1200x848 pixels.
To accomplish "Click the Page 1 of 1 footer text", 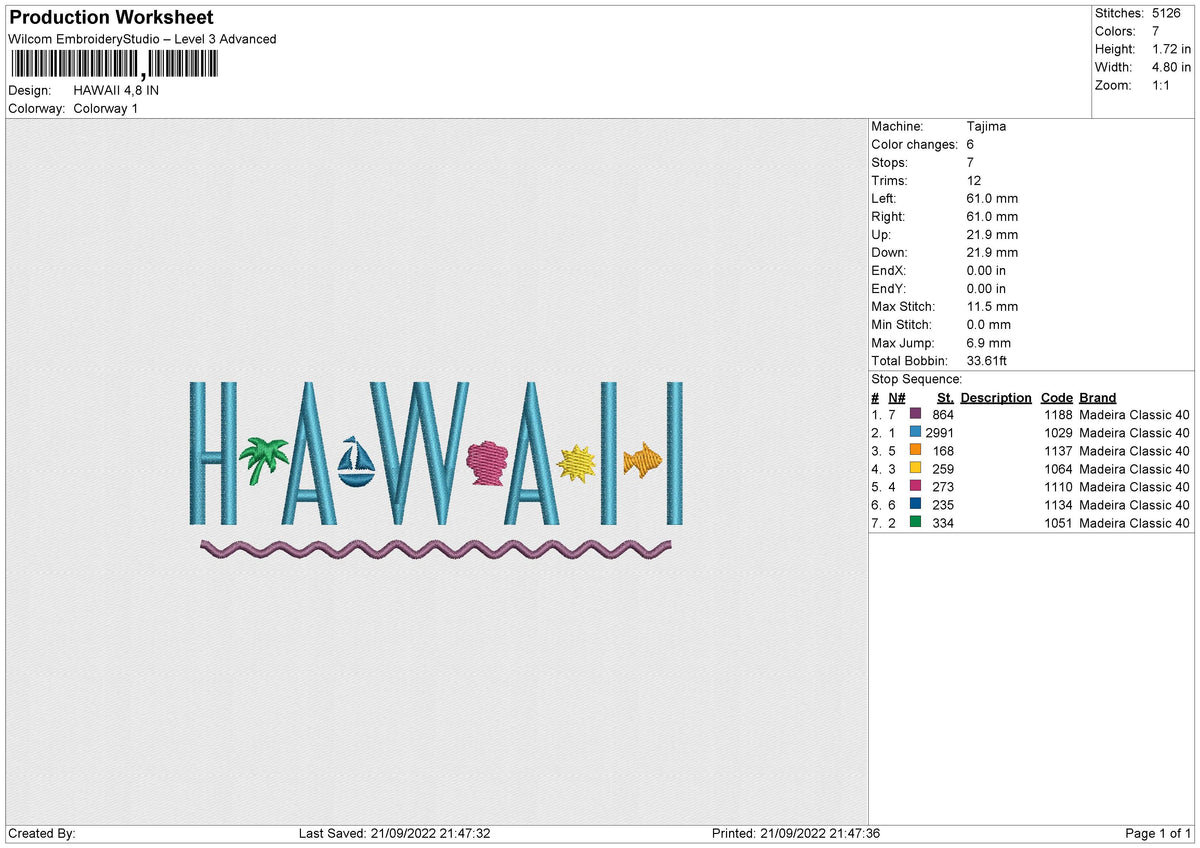I will (1158, 834).
